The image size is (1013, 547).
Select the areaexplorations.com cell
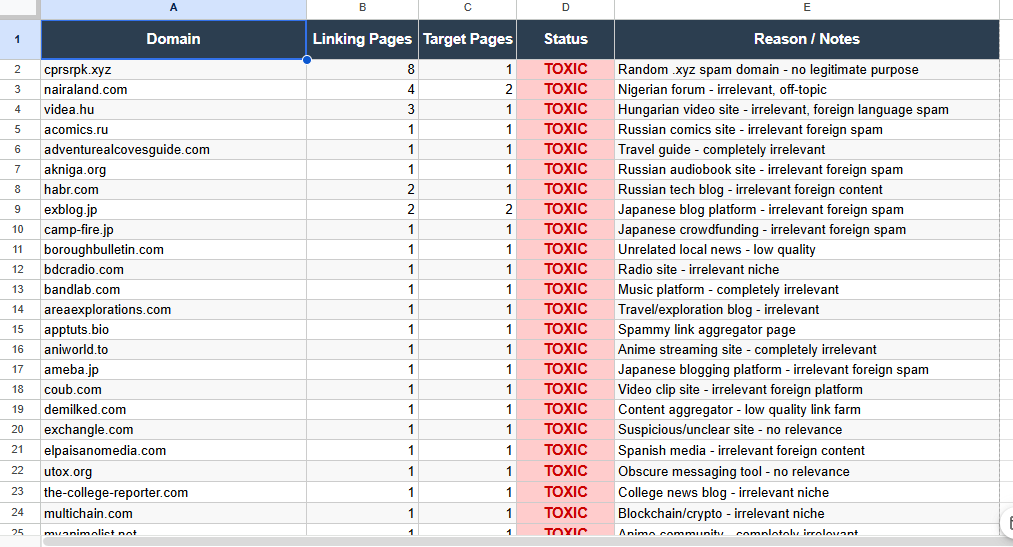pyautogui.click(x=173, y=310)
